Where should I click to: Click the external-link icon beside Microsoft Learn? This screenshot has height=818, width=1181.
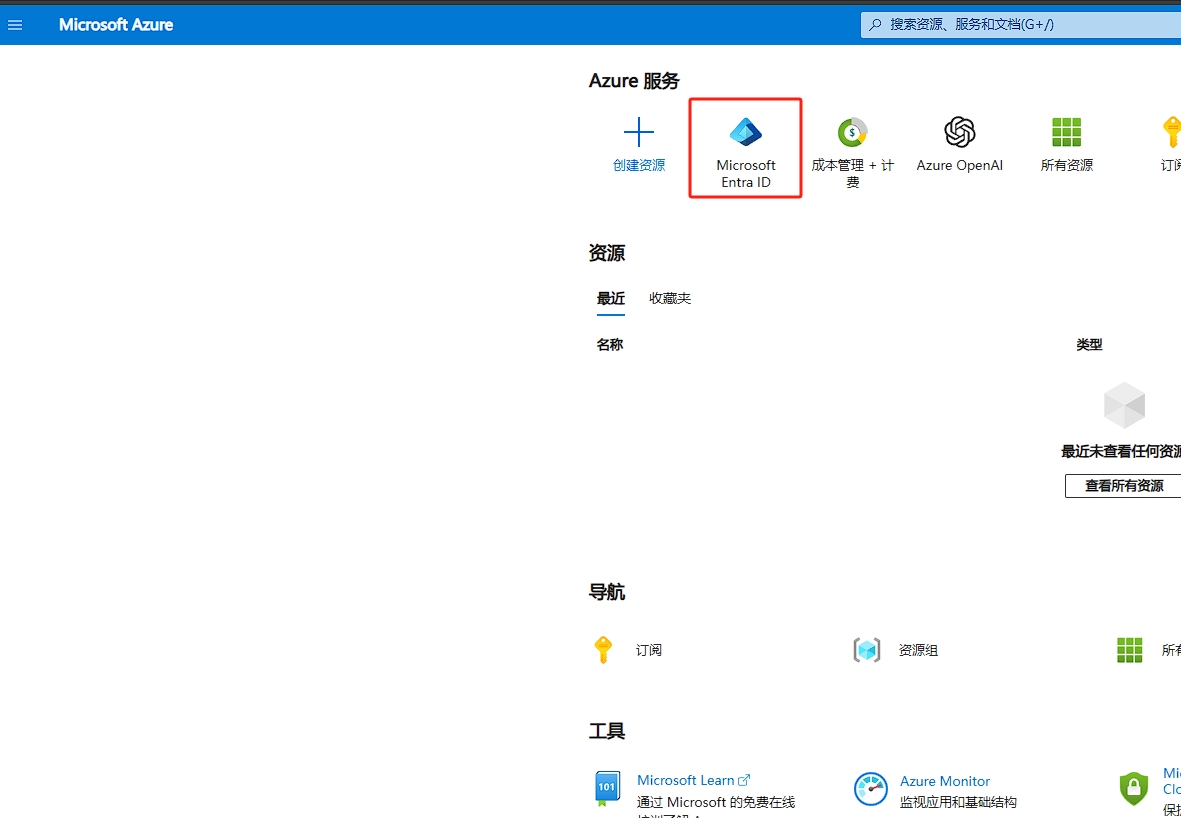click(x=744, y=780)
